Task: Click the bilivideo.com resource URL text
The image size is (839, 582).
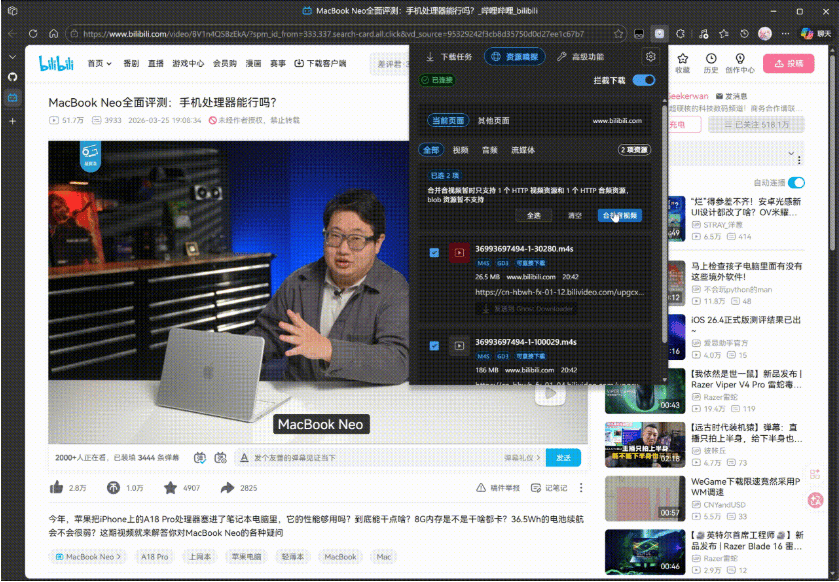Action: (559, 292)
